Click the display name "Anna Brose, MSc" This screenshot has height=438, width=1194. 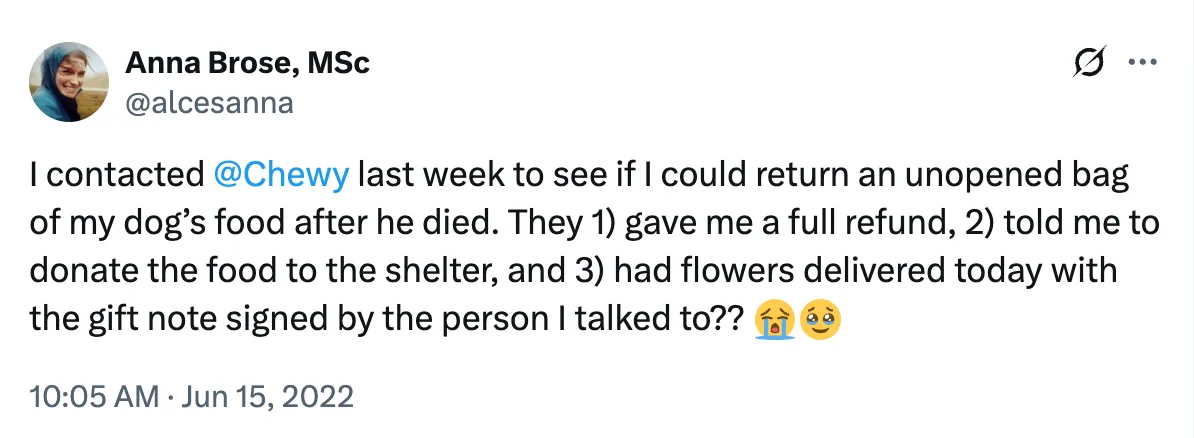(247, 64)
